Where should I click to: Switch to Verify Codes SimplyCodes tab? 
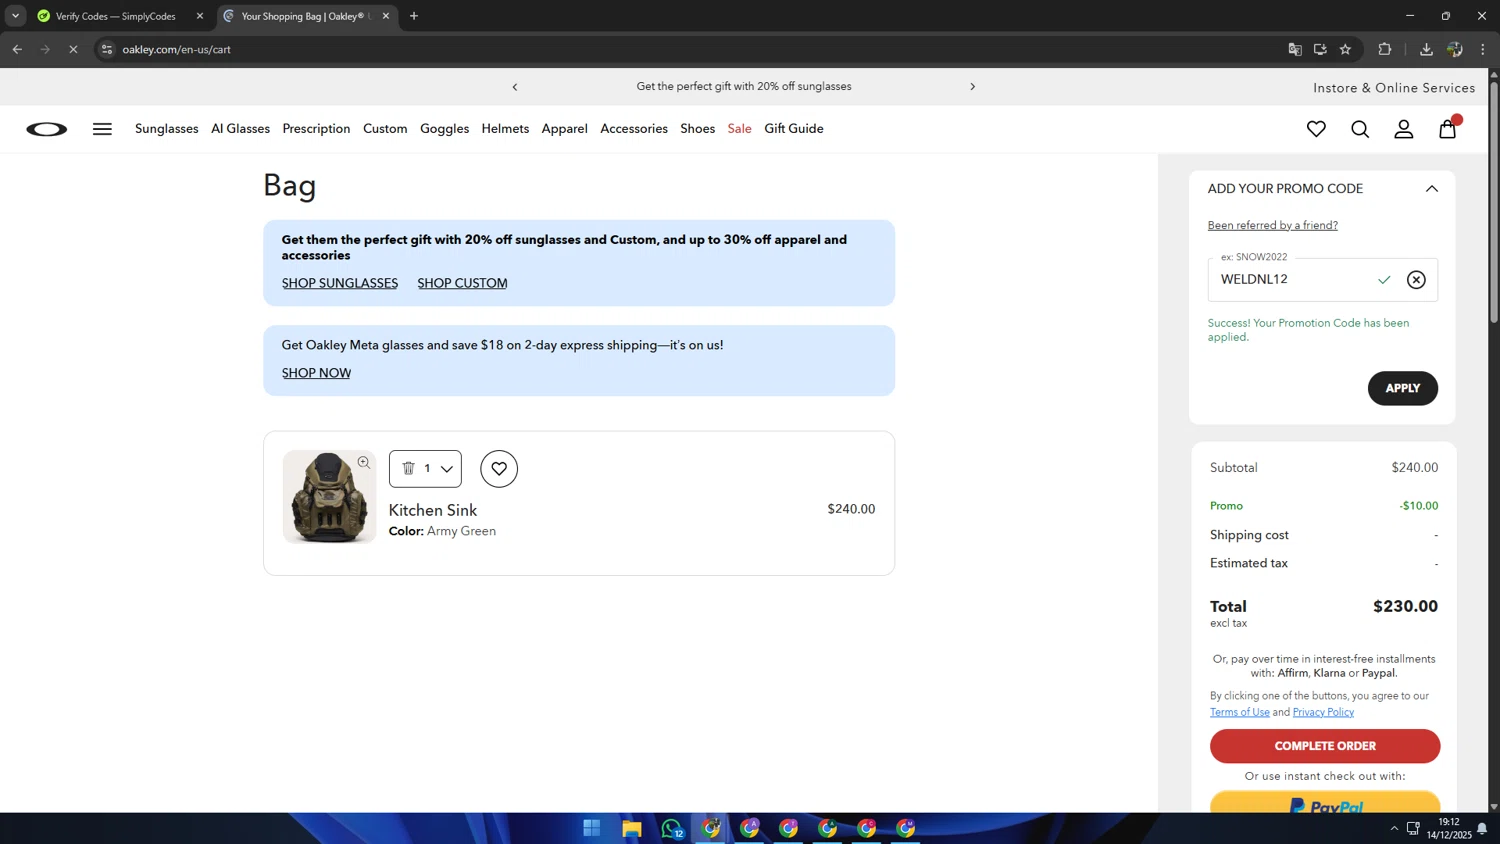[x=118, y=16]
